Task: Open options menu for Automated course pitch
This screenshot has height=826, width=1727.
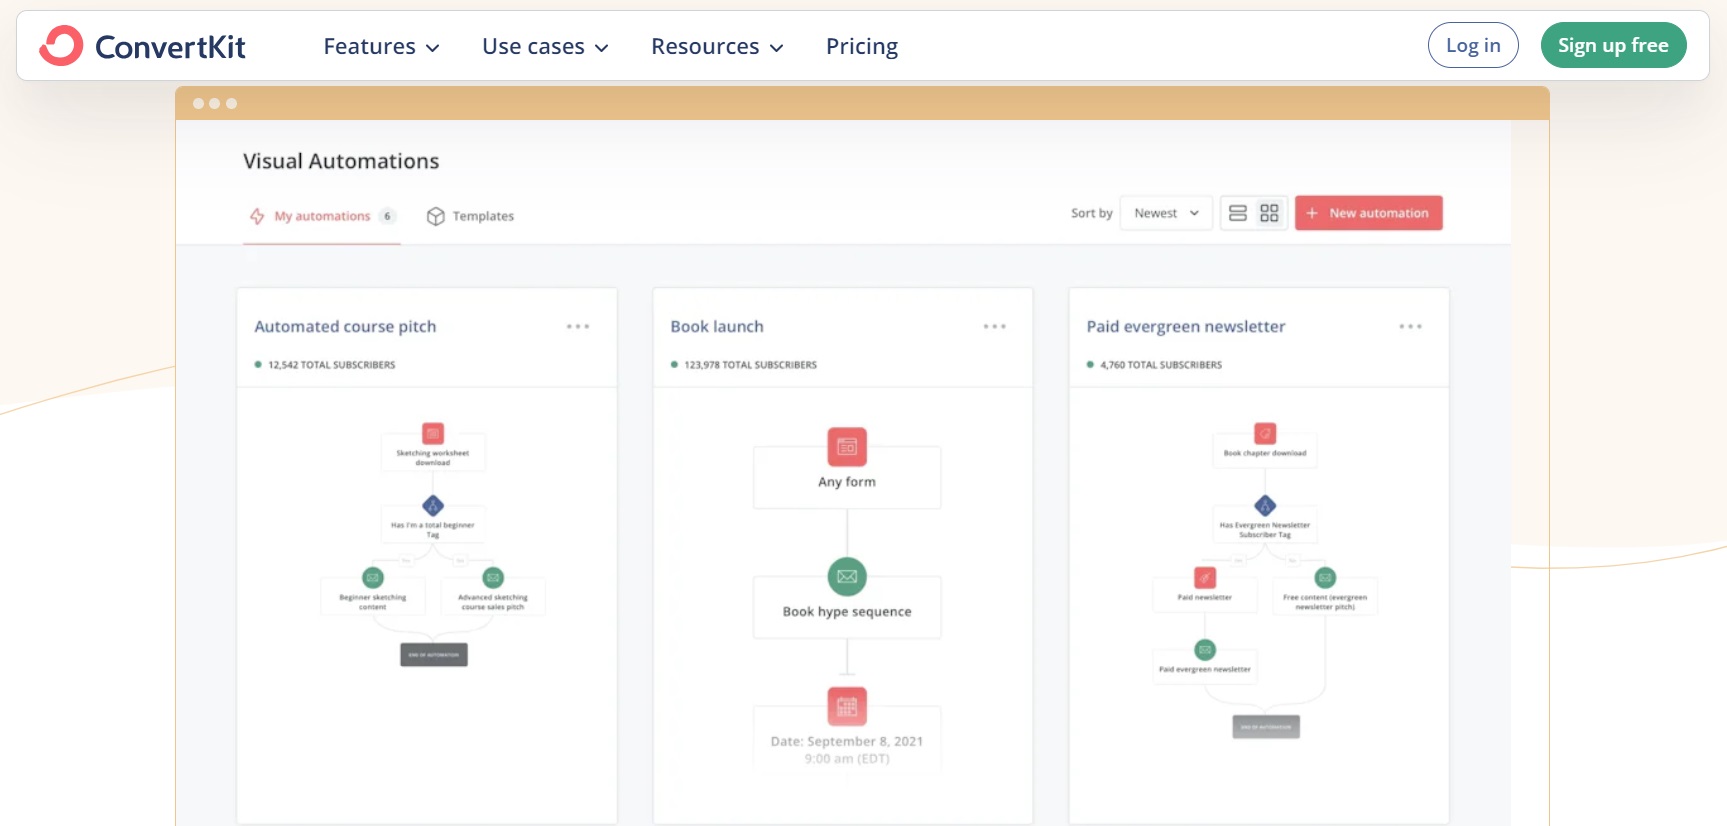Action: [x=578, y=327]
